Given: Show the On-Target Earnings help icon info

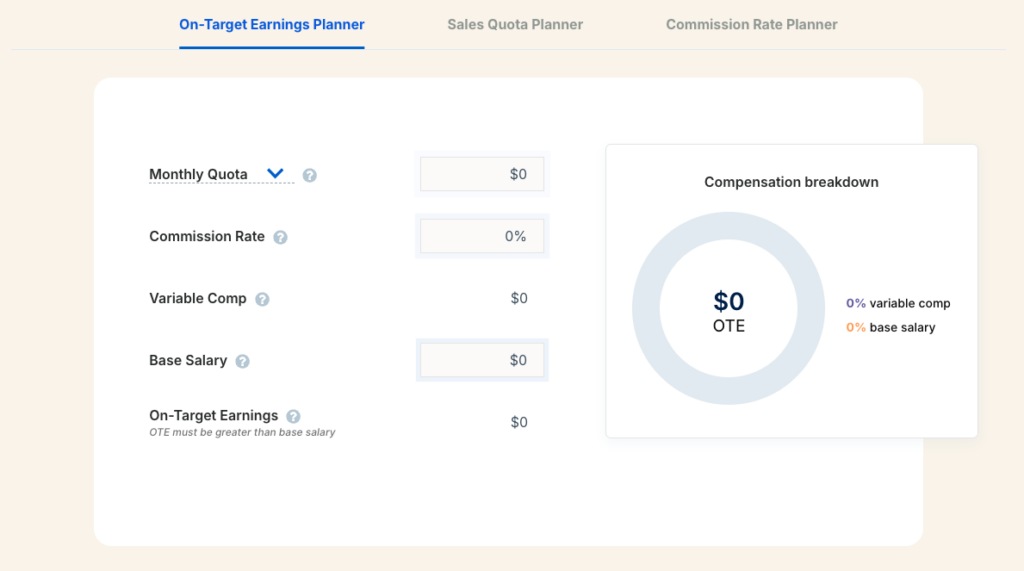Looking at the screenshot, I should [293, 416].
